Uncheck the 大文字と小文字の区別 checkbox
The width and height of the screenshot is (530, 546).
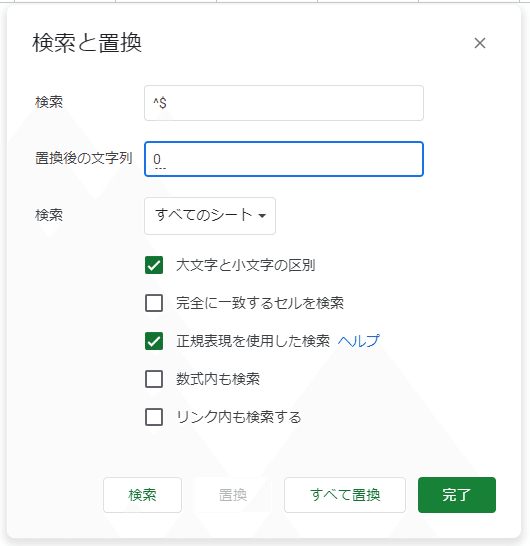[154, 265]
